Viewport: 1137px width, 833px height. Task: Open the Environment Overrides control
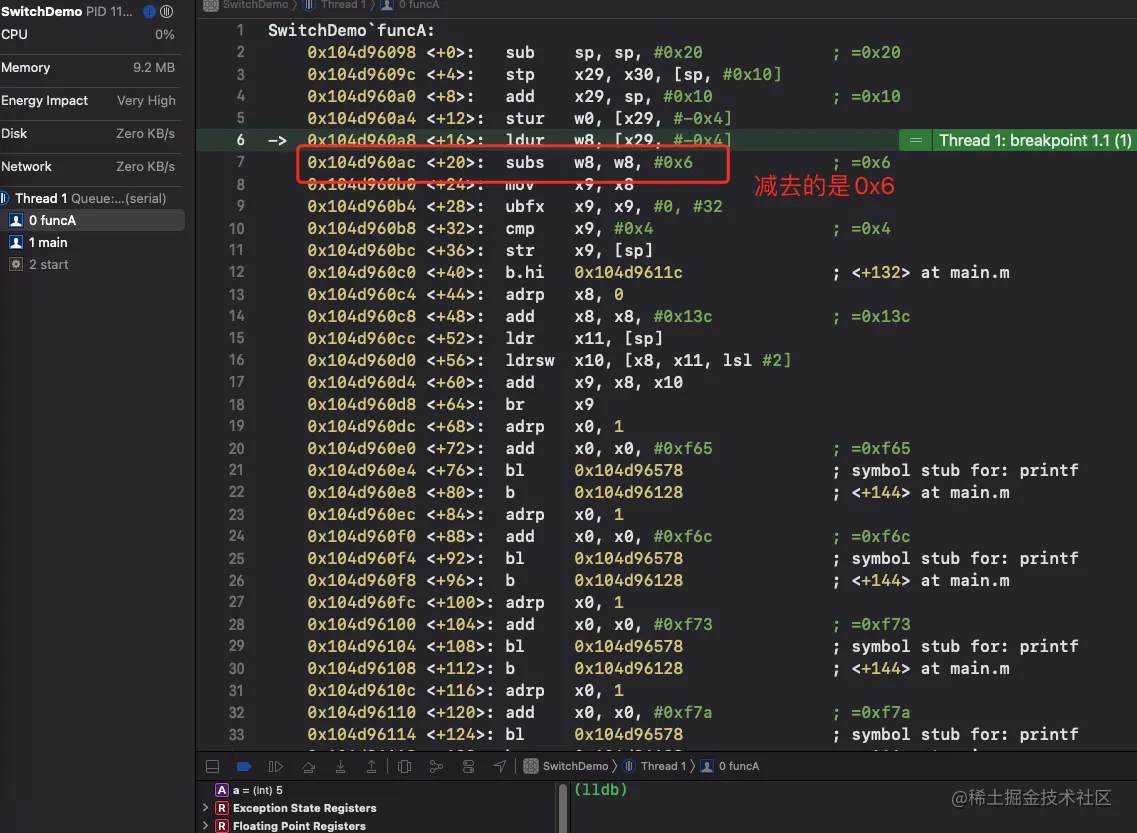point(468,766)
